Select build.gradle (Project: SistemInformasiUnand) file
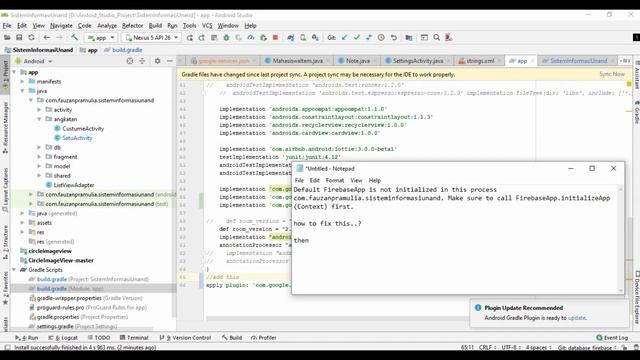640x360 pixels. (88, 279)
